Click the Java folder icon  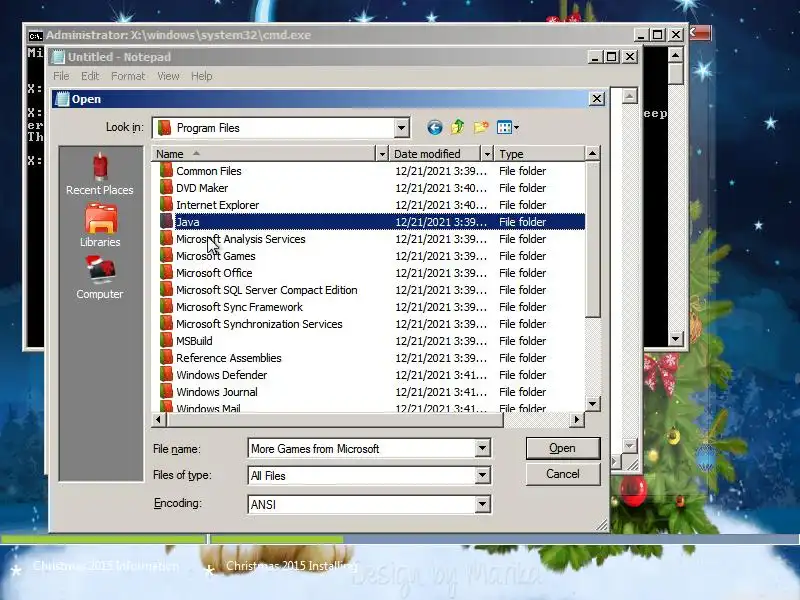166,221
